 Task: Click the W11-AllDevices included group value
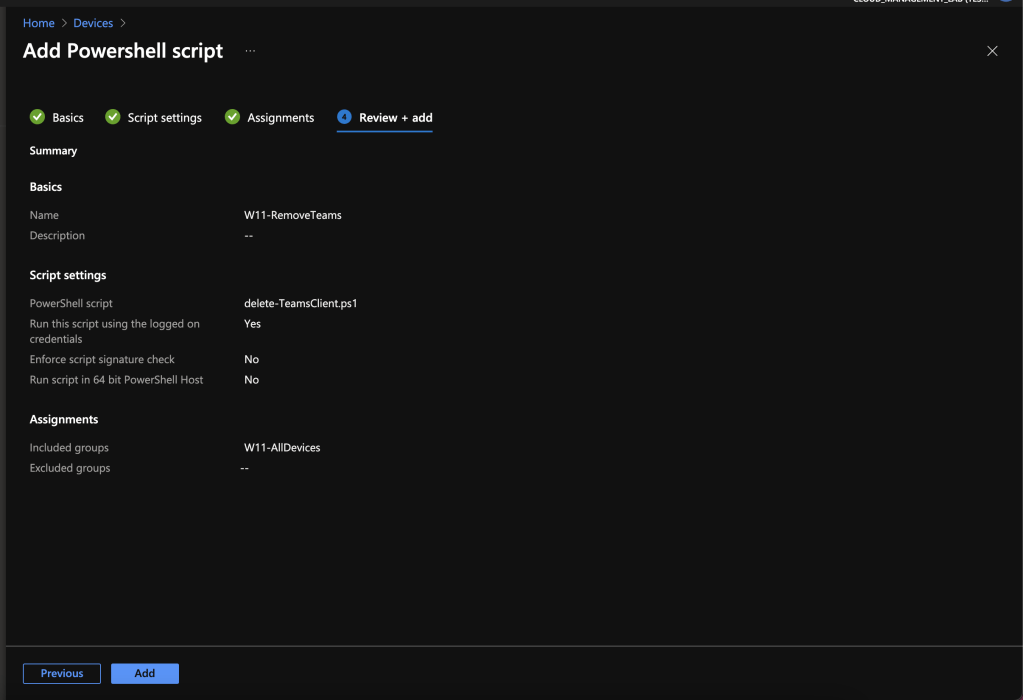tap(282, 448)
